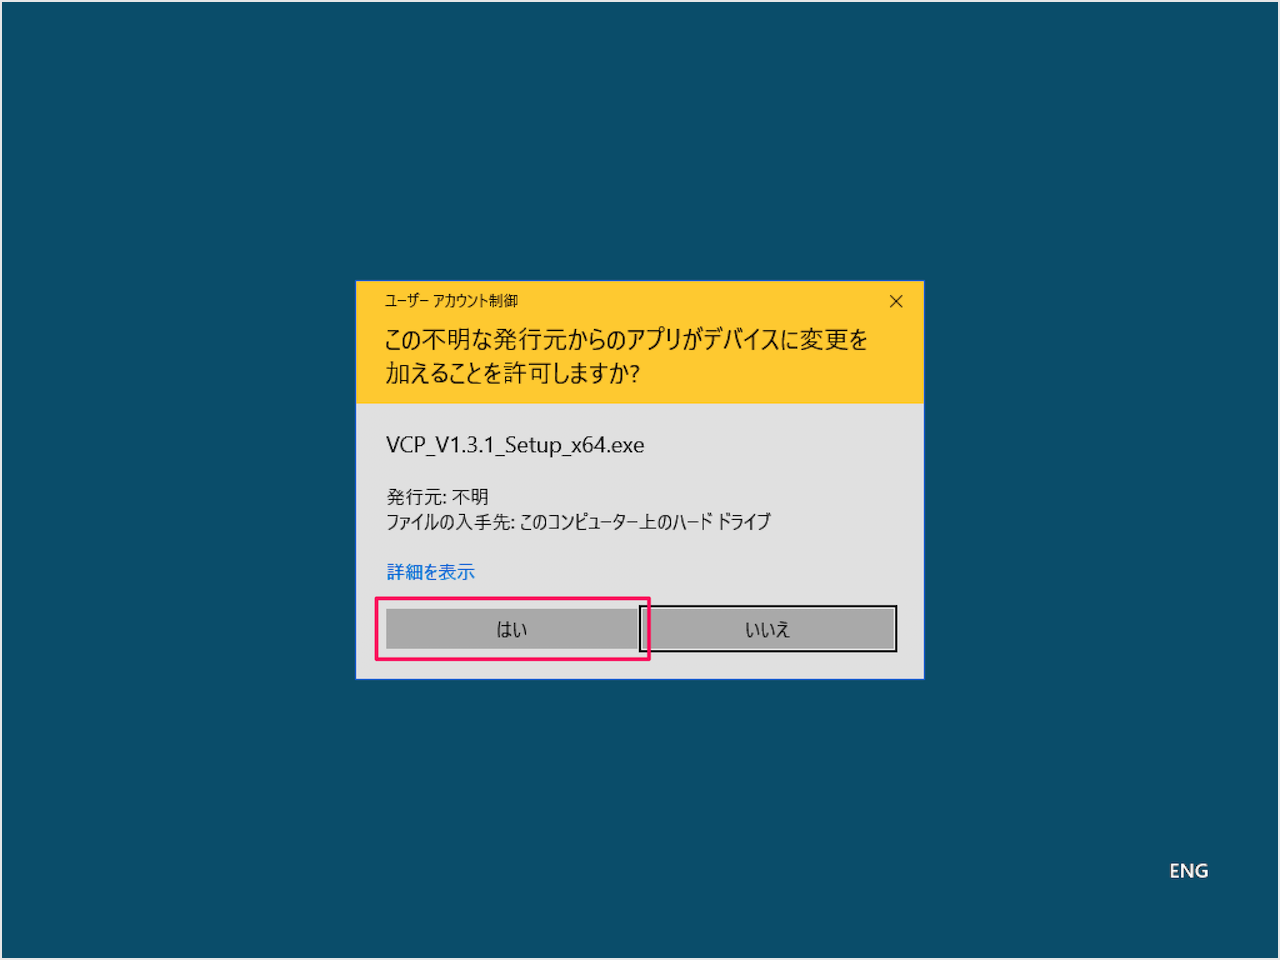Image resolution: width=1280 pixels, height=960 pixels.
Task: Click the yellow warning question heading
Action: point(627,356)
